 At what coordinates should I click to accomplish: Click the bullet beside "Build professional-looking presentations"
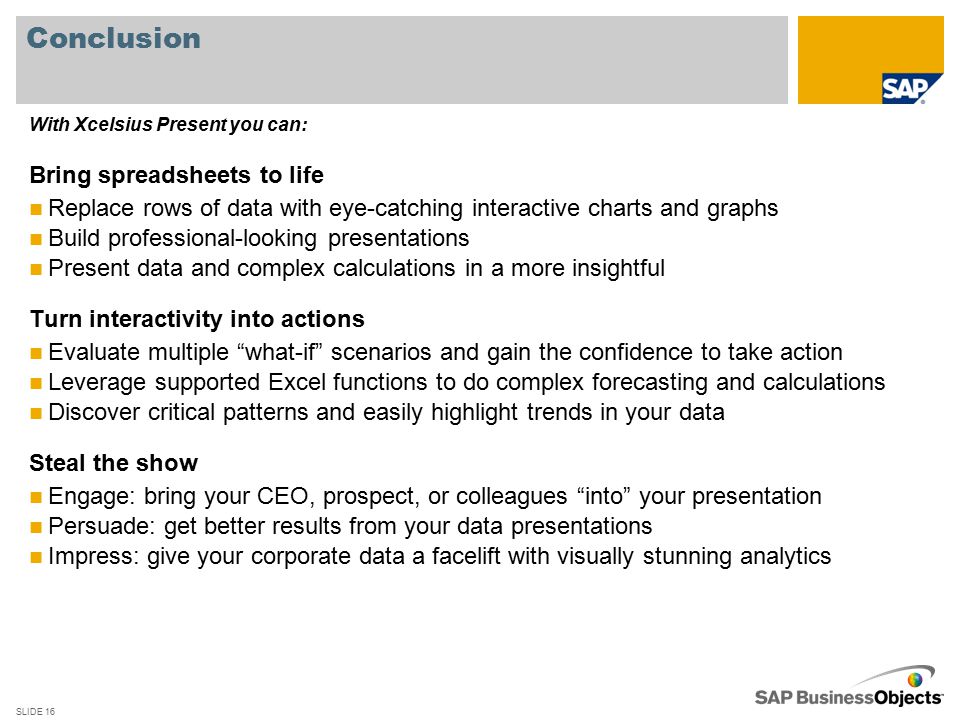36,239
